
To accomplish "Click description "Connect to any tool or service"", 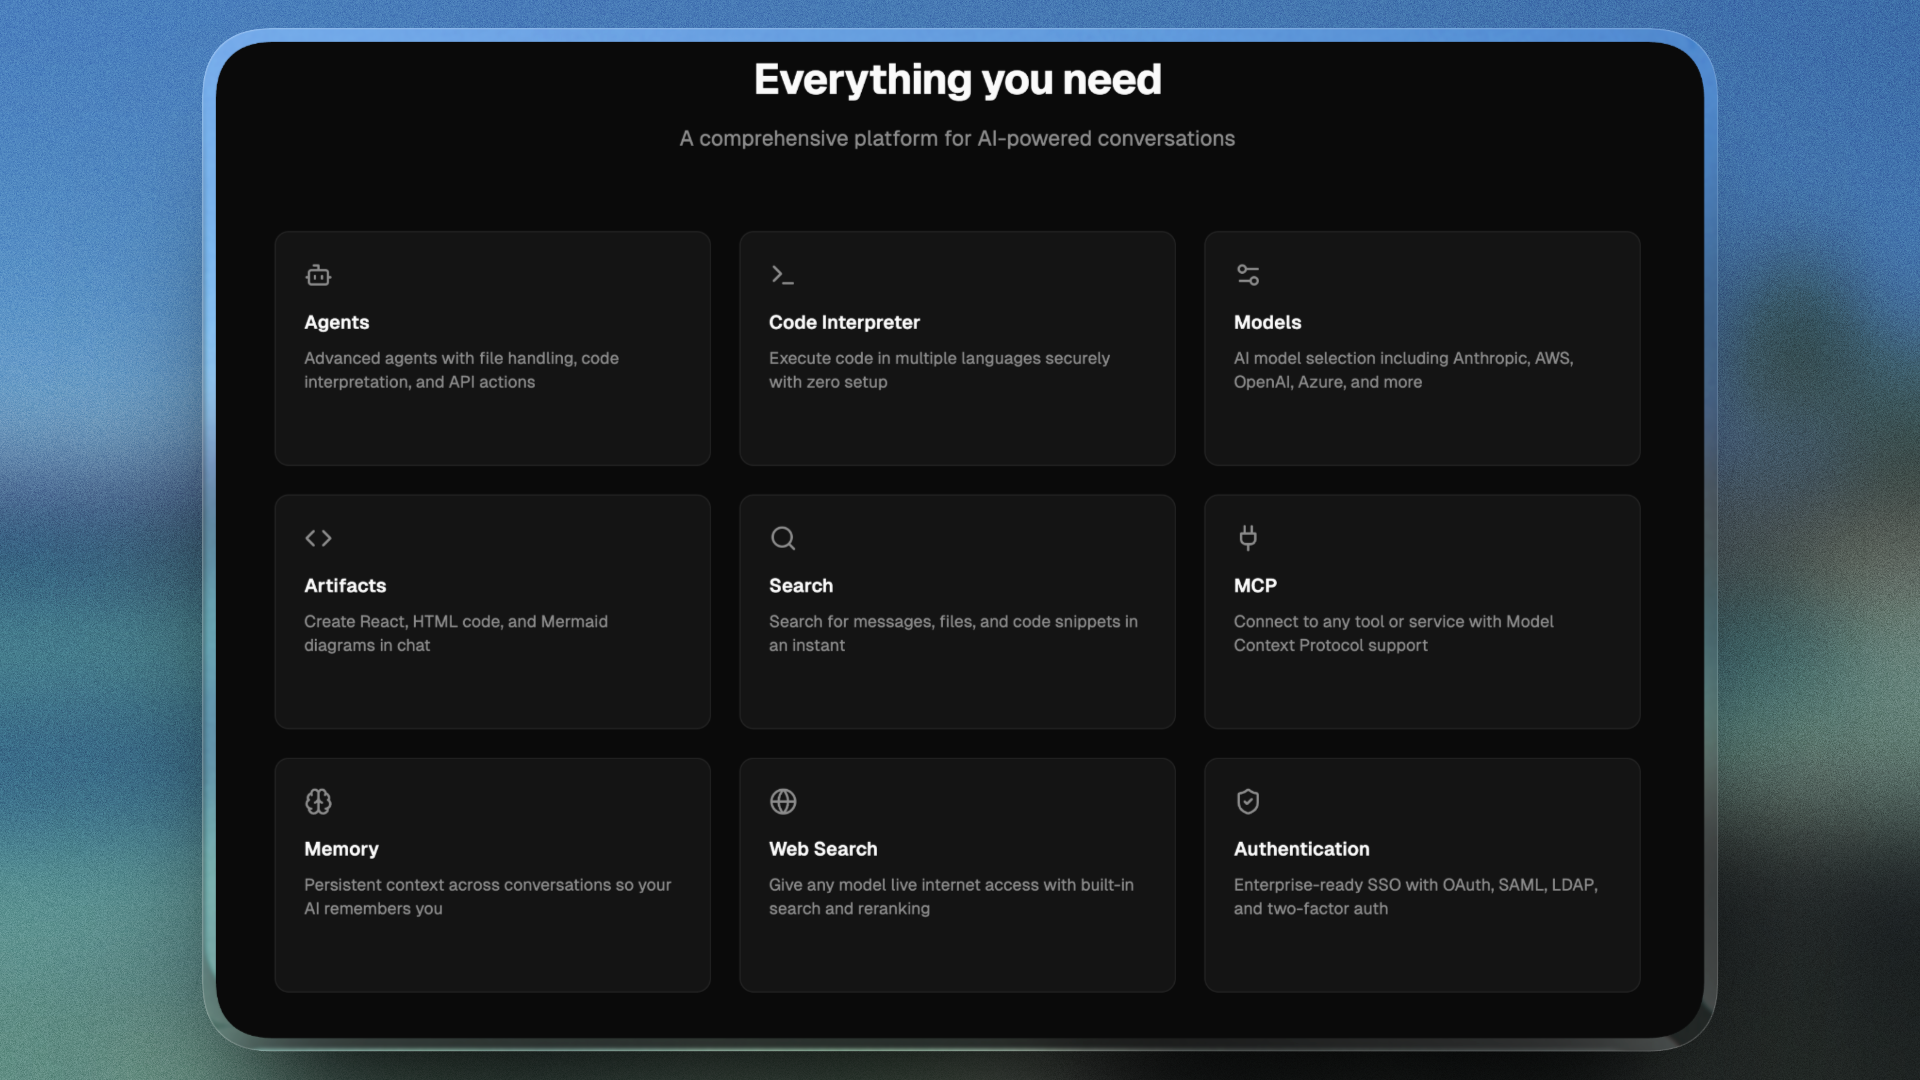I will point(1393,633).
